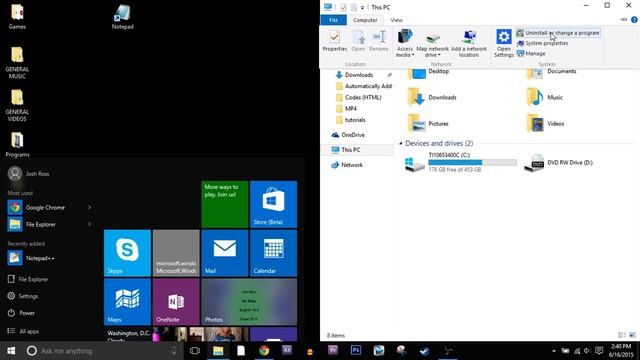
Task: Click the ribbon help icon
Action: click(634, 20)
